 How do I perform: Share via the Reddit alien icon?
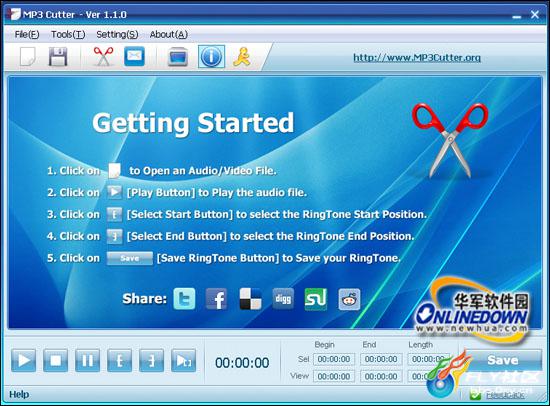(x=349, y=299)
